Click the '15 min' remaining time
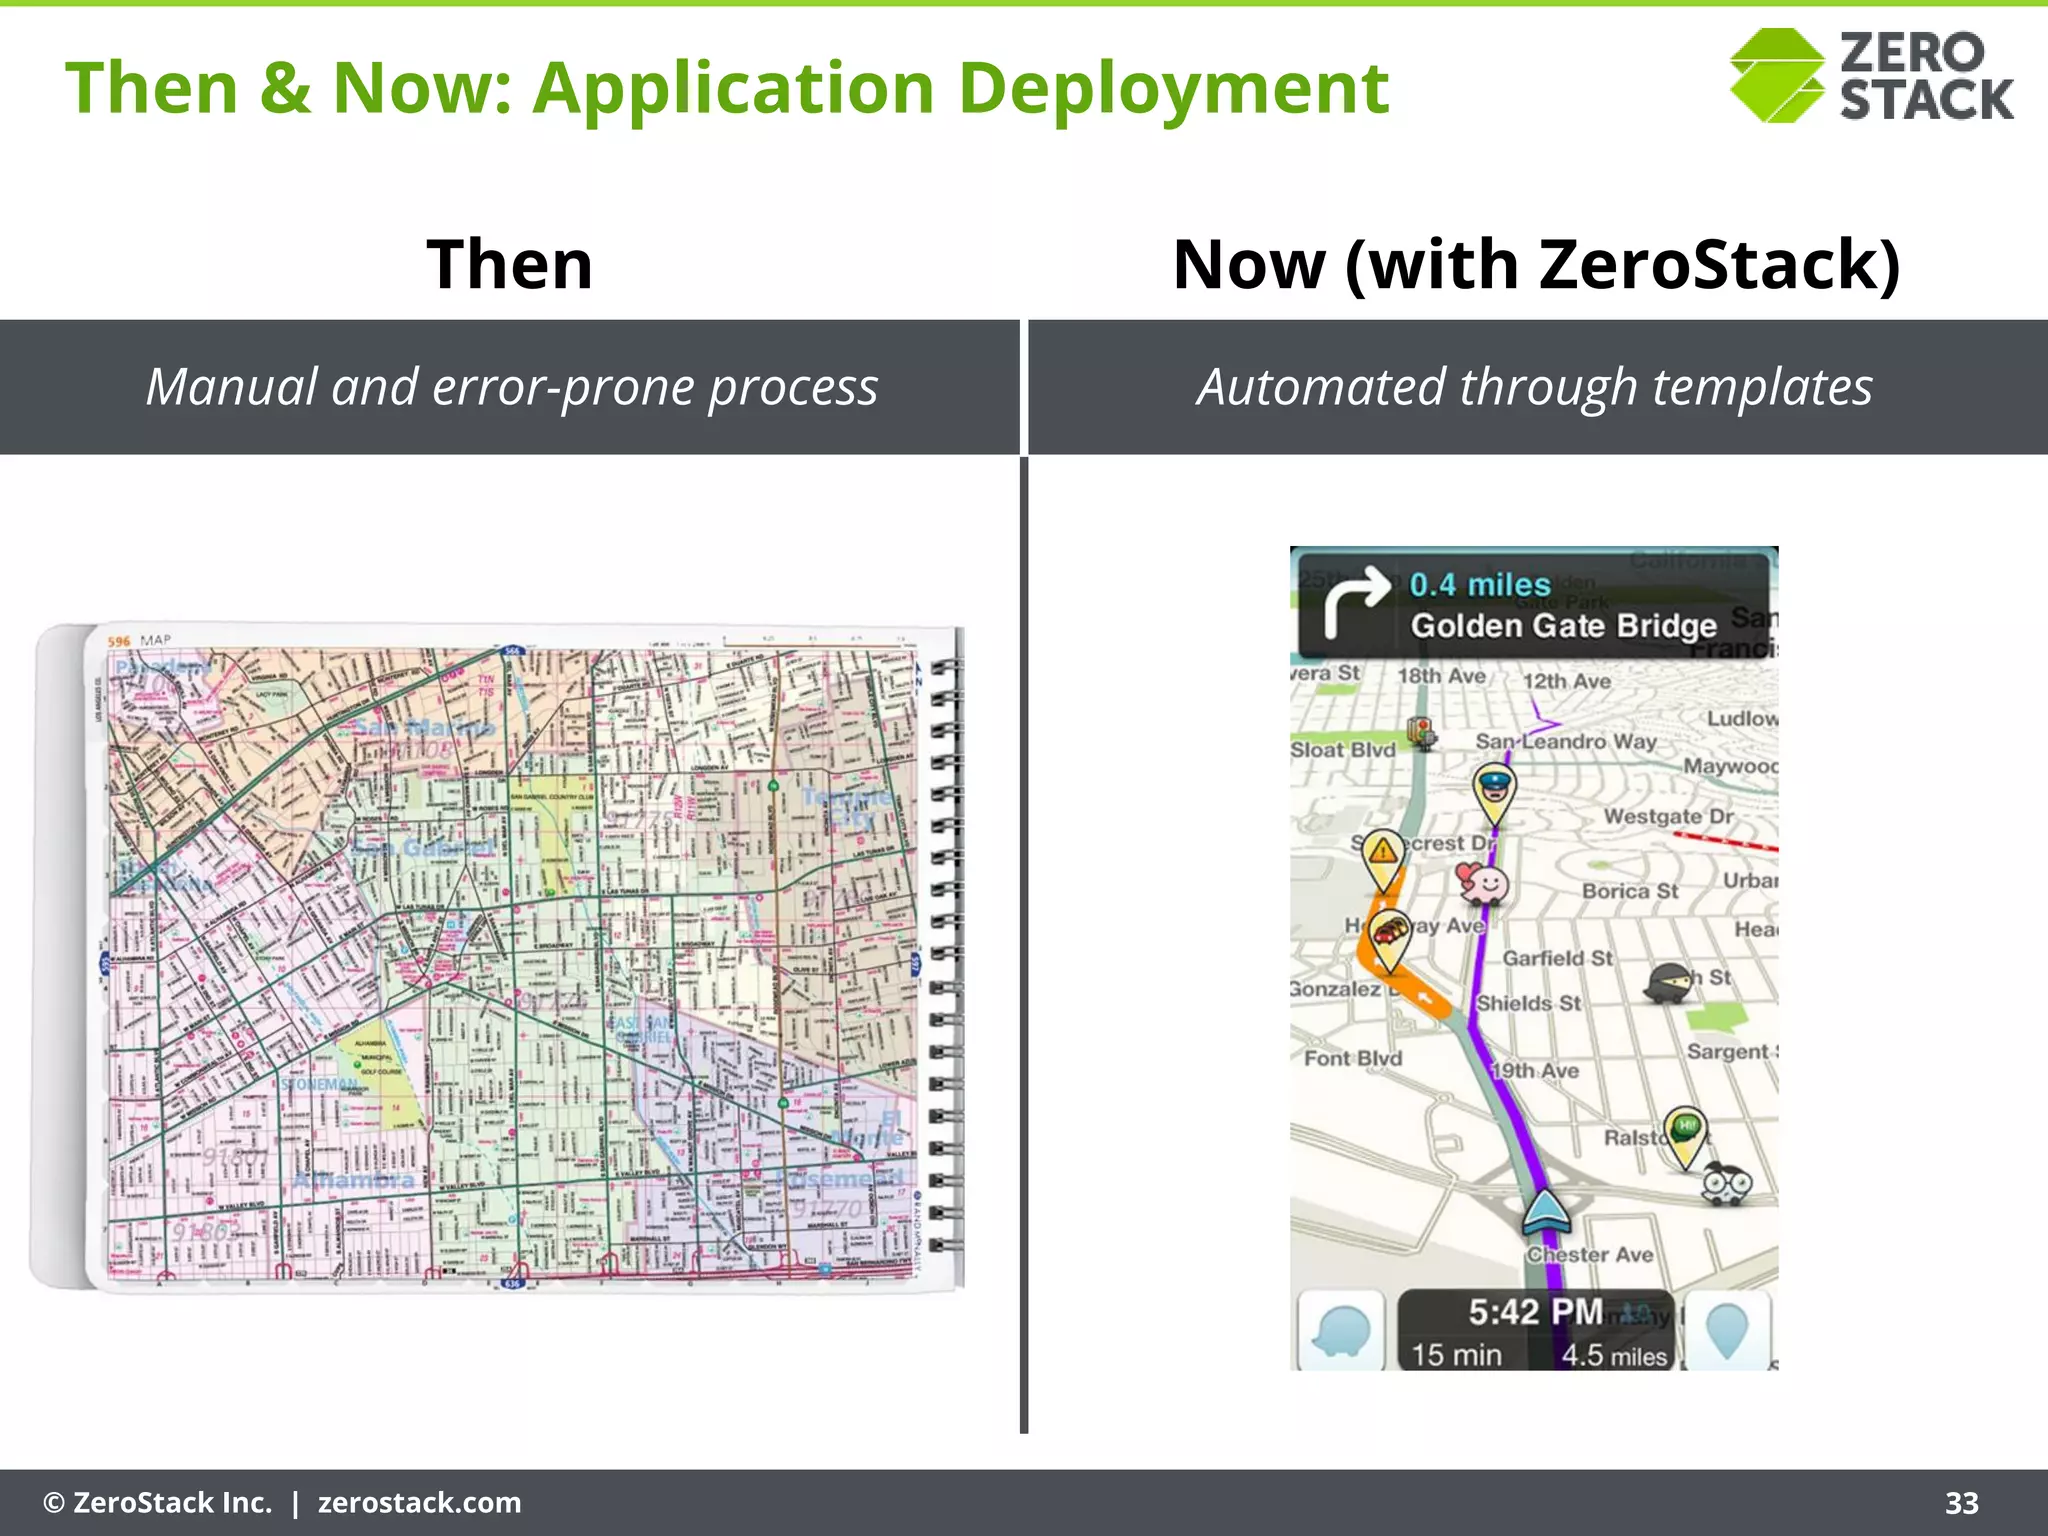This screenshot has width=2048, height=1536. [x=1456, y=1355]
